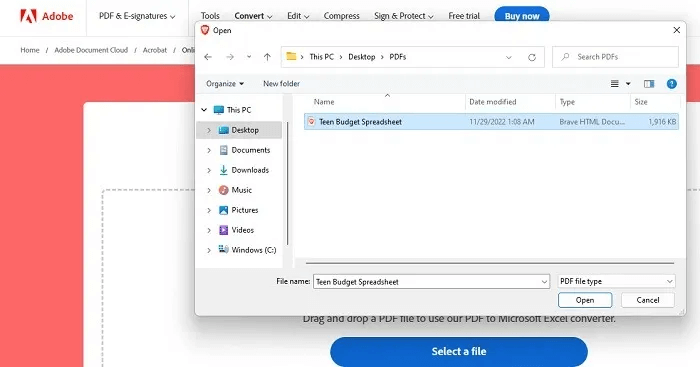Open the Tools menu item

pos(210,16)
